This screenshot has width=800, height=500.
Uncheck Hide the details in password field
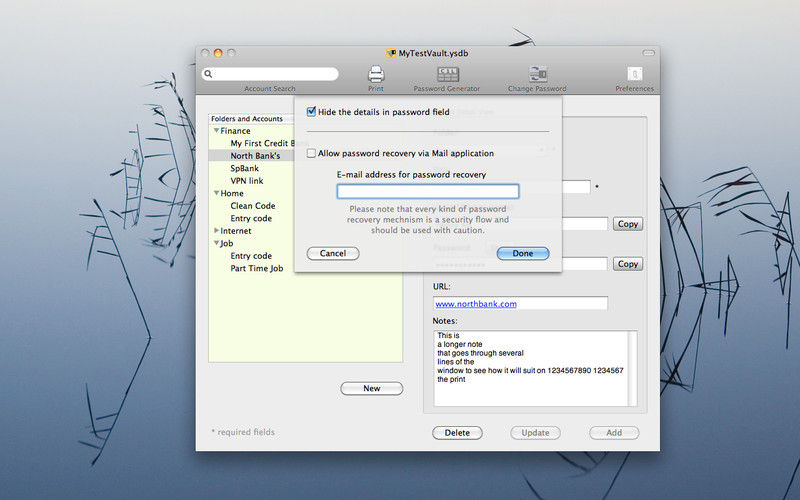click(x=312, y=112)
